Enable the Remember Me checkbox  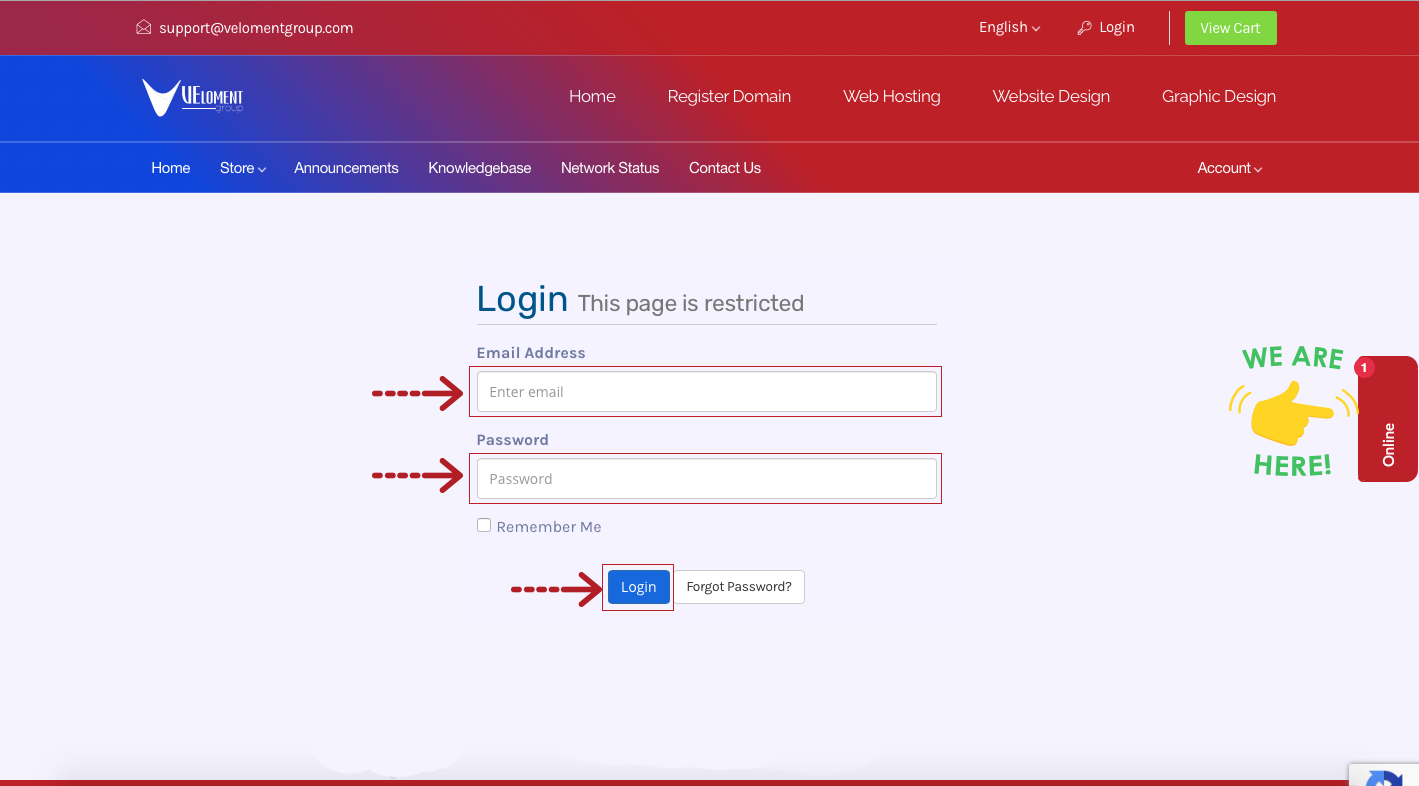pyautogui.click(x=484, y=525)
